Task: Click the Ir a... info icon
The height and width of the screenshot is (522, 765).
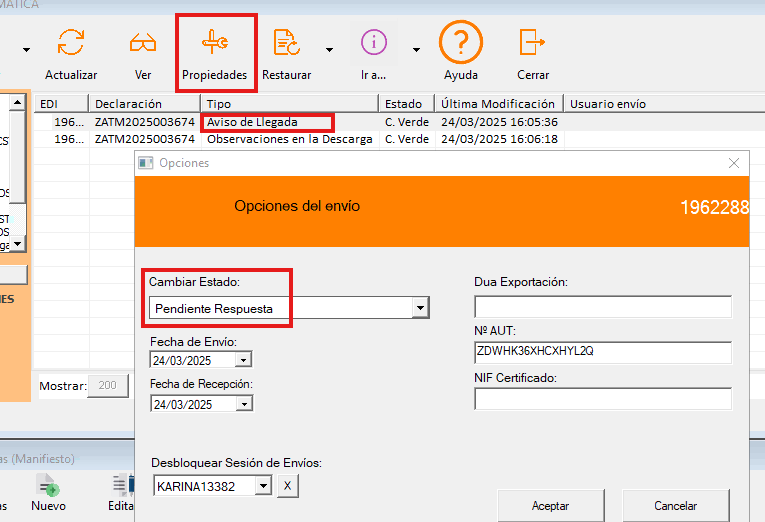Action: (x=374, y=43)
